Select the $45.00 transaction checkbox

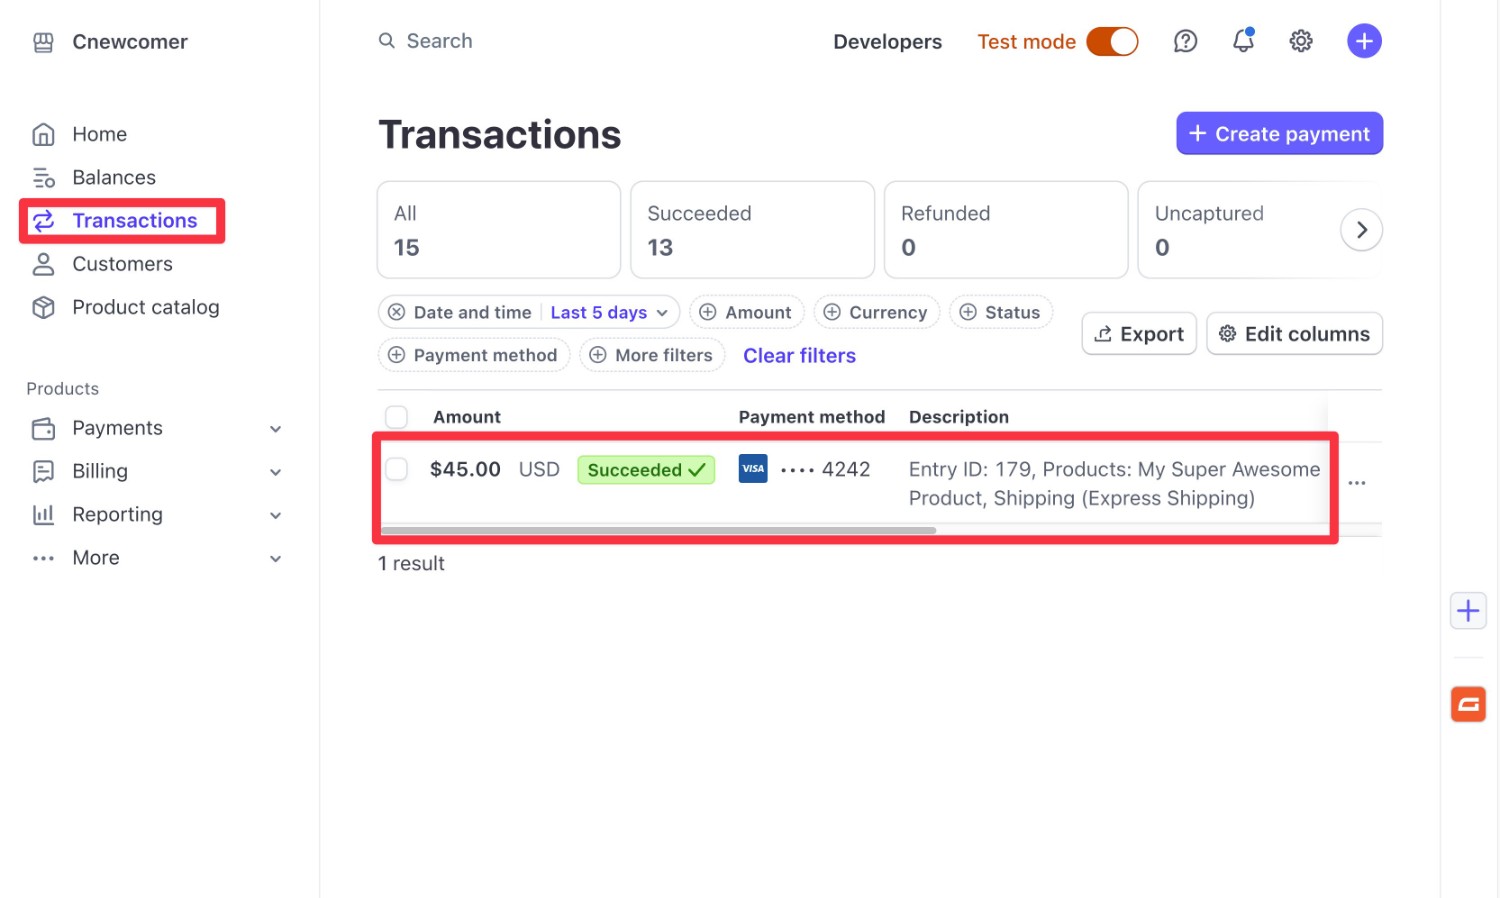pyautogui.click(x=396, y=469)
